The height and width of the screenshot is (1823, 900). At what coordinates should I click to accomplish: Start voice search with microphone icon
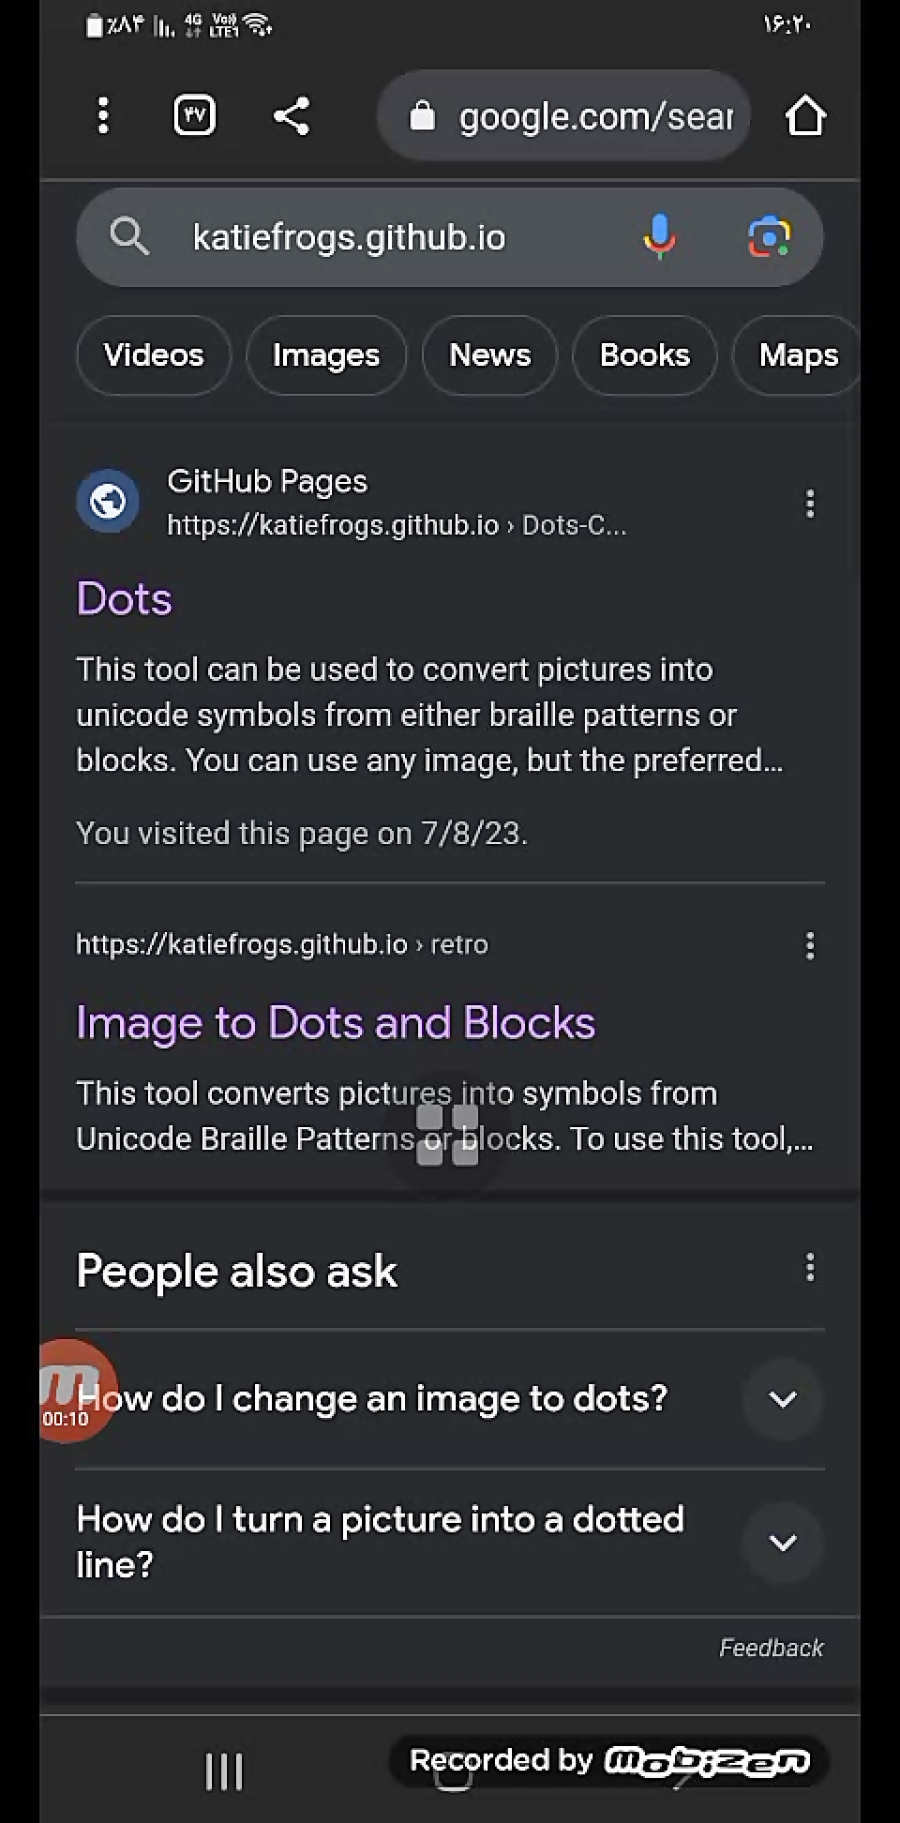659,237
